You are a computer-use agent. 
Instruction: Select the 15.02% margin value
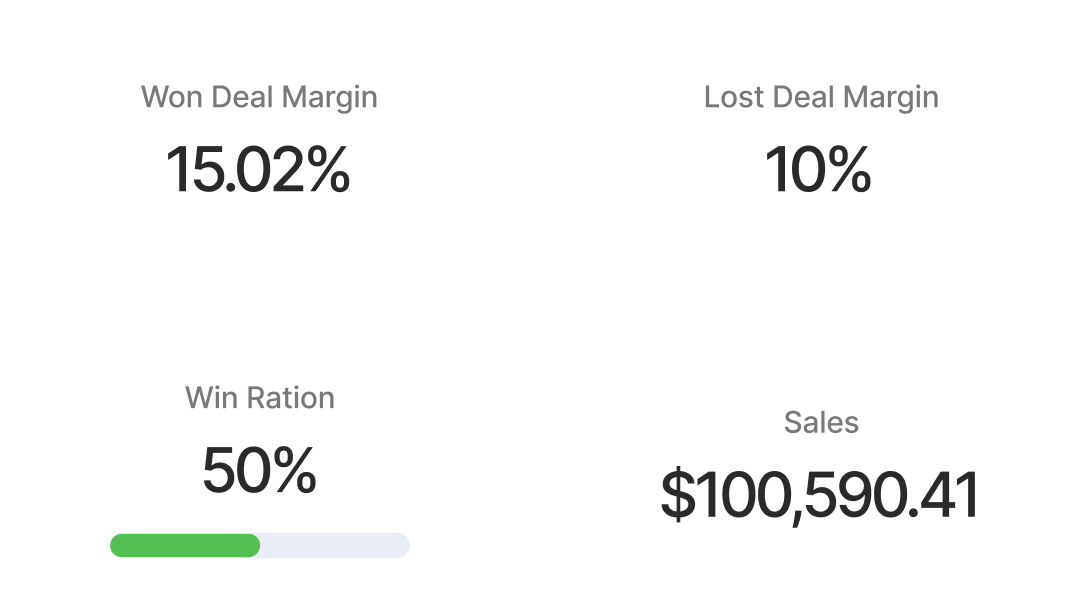(x=258, y=170)
